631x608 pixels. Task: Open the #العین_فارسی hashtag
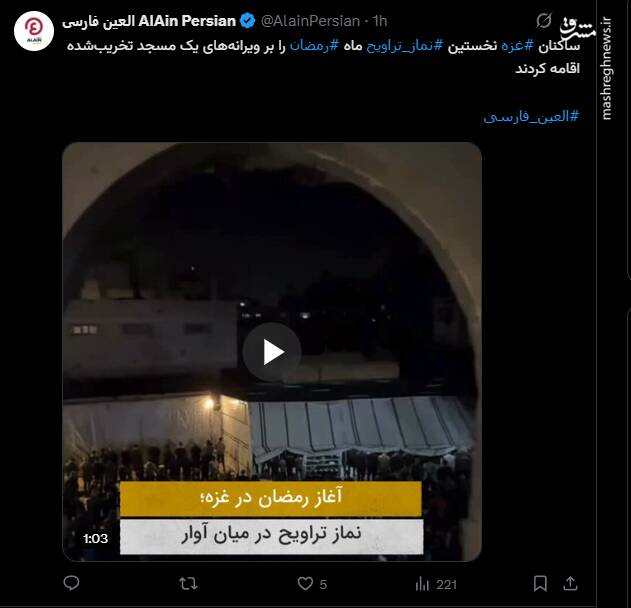pyautogui.click(x=531, y=117)
